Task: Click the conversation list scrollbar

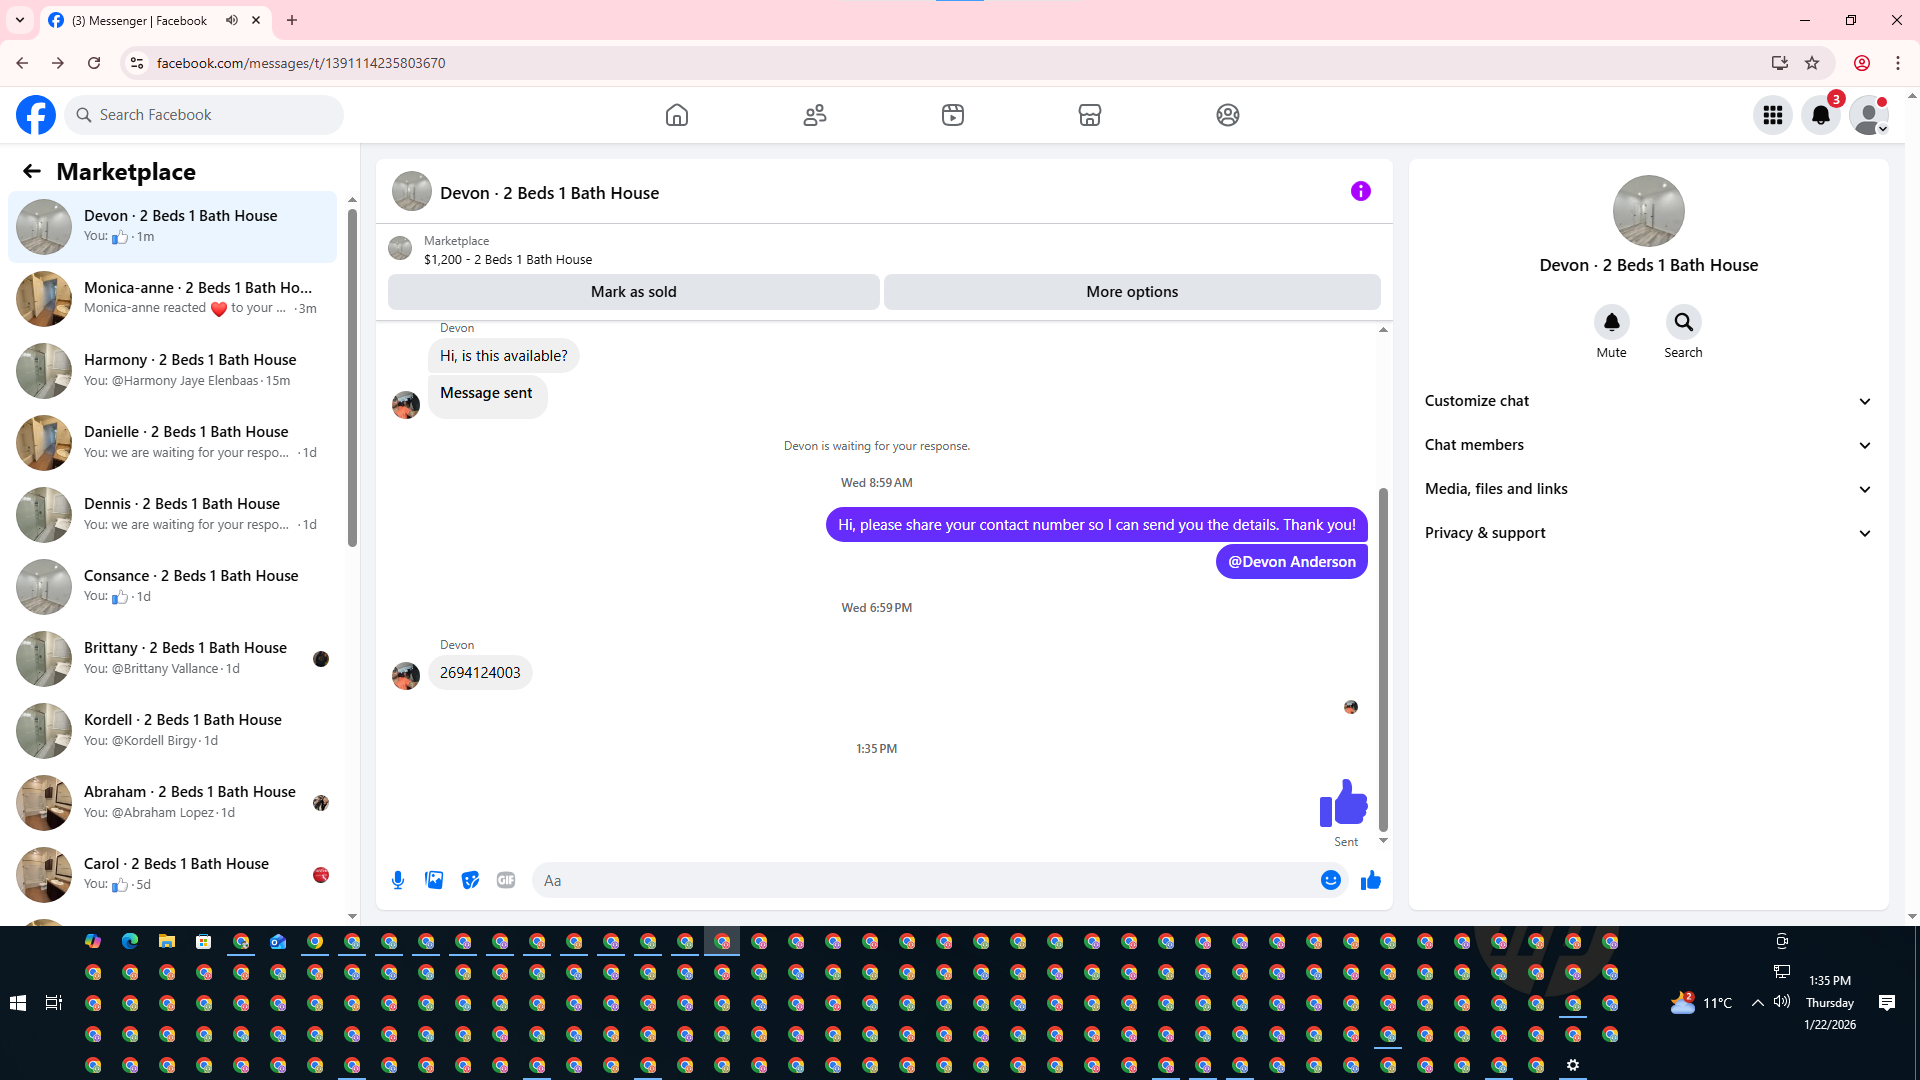Action: [x=352, y=377]
